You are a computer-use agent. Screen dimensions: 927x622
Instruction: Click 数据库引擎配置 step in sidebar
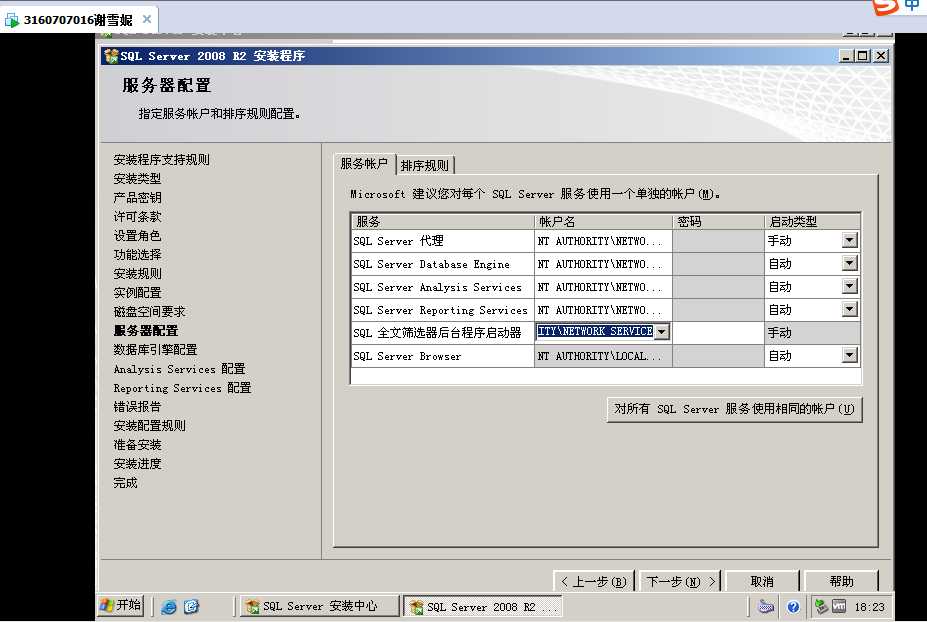(155, 349)
